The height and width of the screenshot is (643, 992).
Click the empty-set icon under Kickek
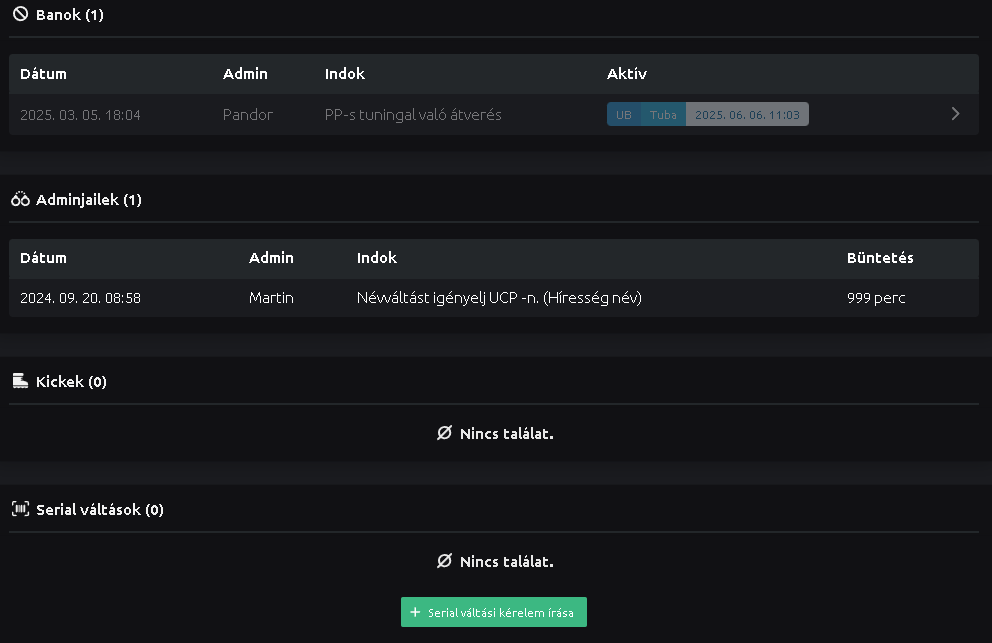tap(444, 434)
